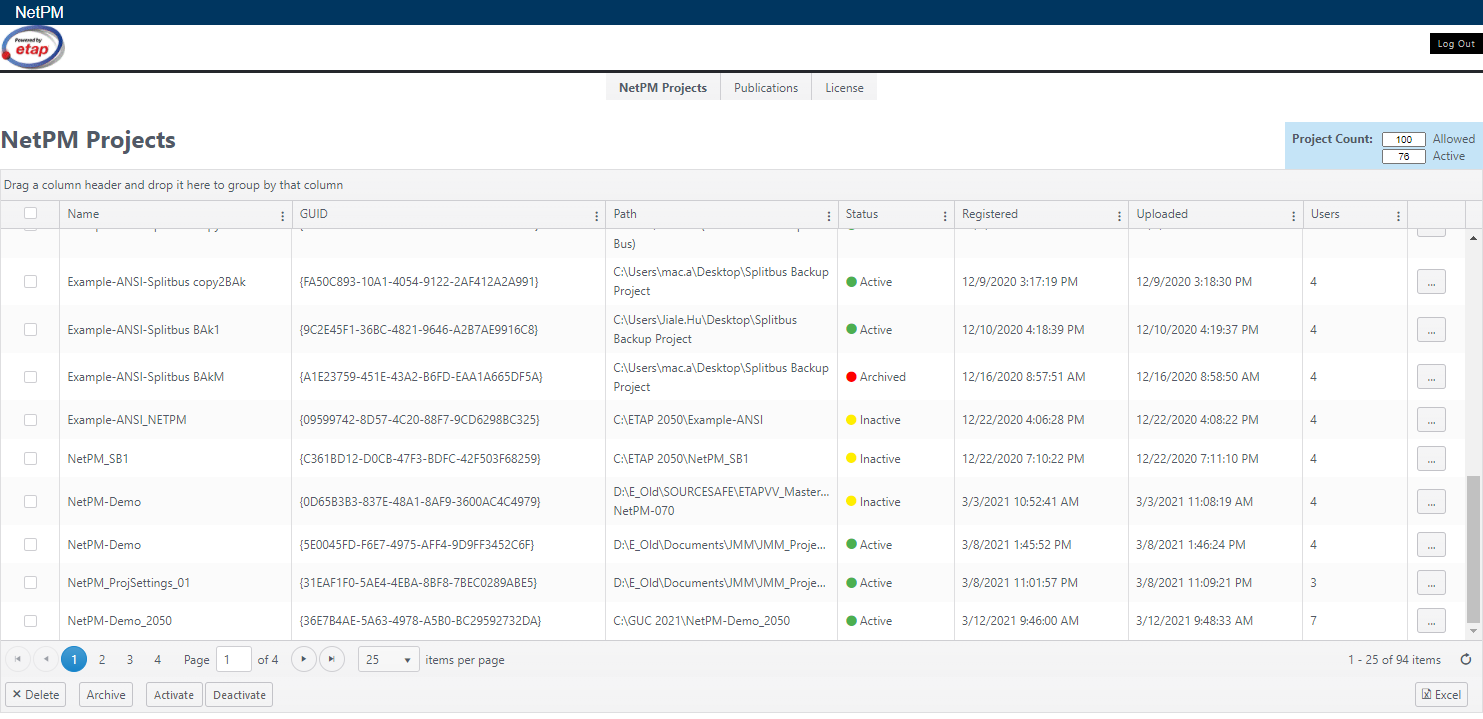Image resolution: width=1483 pixels, height=719 pixels.
Task: Open options for NetPM-Demo row registered 3/8/2021 1:45:52 PM
Action: [x=1431, y=545]
